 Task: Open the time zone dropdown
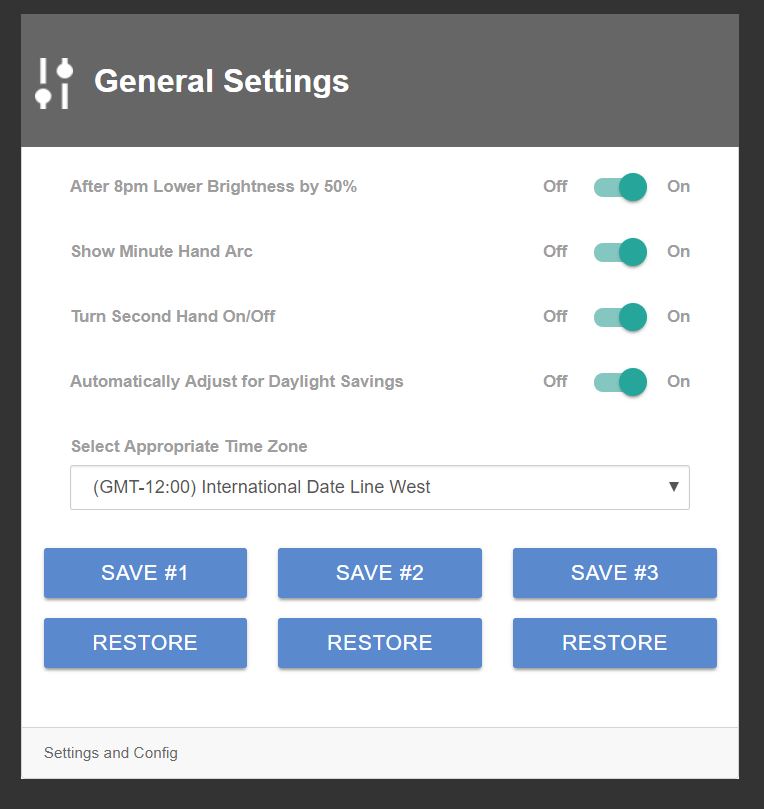point(380,486)
